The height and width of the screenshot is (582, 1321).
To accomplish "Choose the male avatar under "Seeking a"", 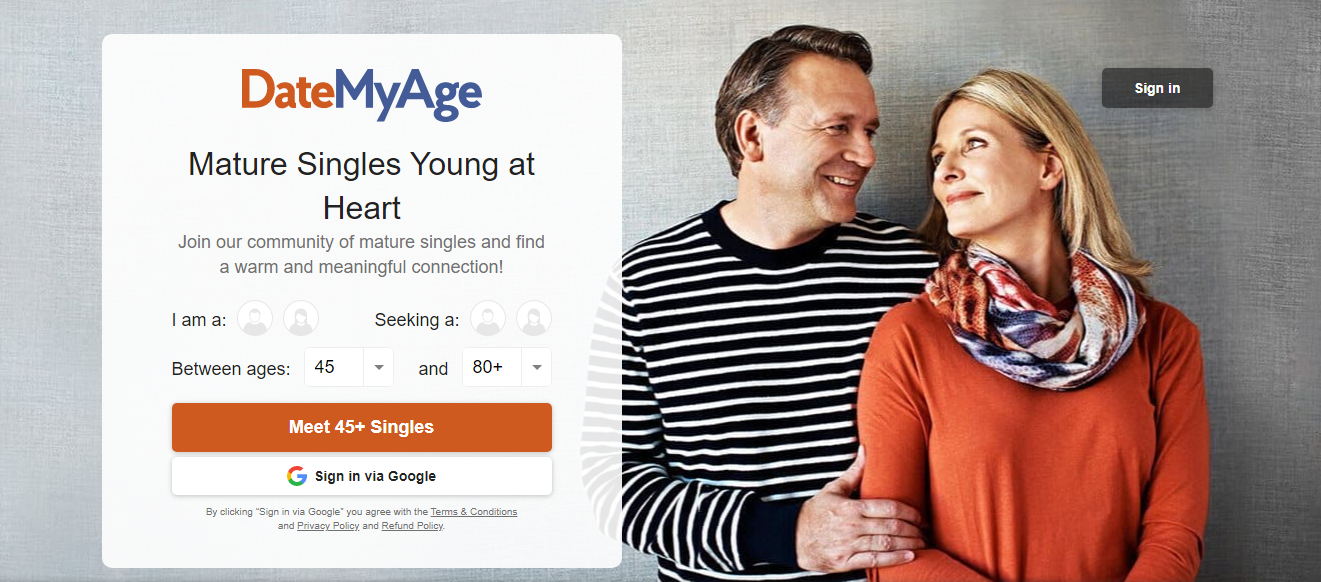I will 488,318.
